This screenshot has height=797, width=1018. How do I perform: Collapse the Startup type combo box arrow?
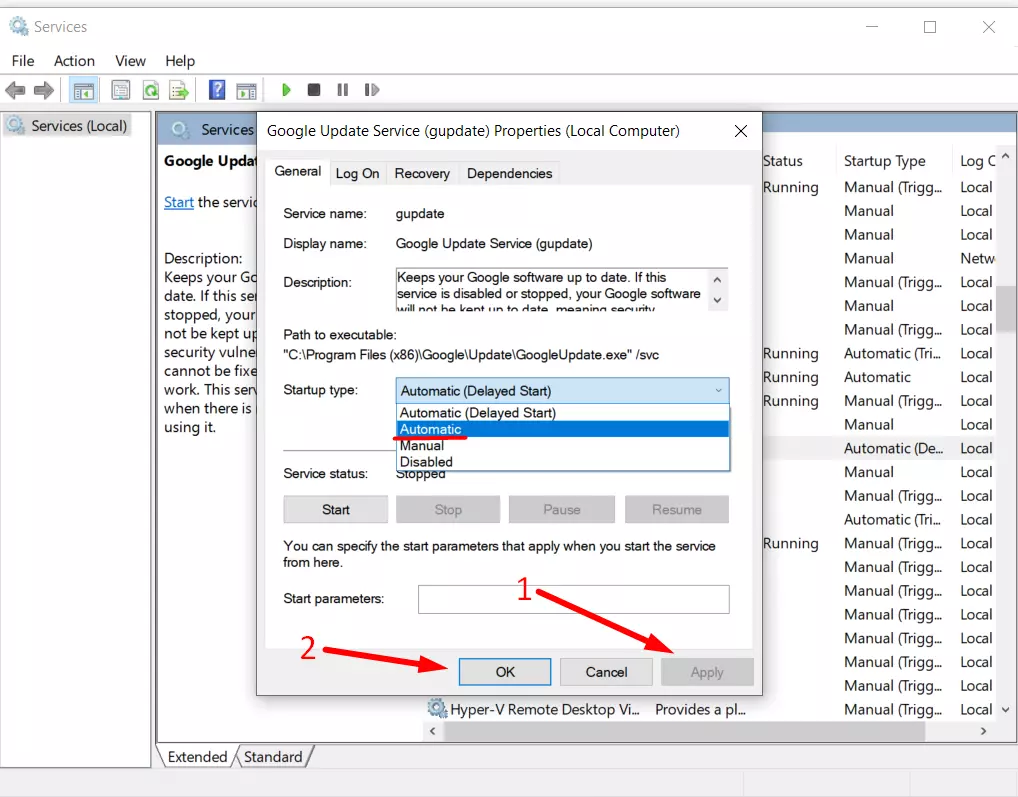[718, 391]
